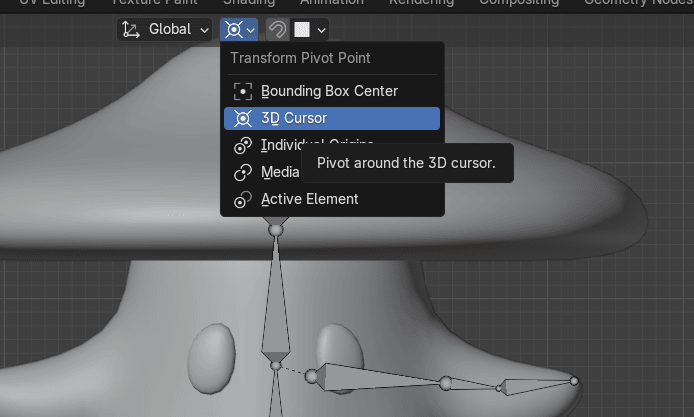Click the Individual Origins pivot icon
Screen dimensions: 694x417
(242, 145)
